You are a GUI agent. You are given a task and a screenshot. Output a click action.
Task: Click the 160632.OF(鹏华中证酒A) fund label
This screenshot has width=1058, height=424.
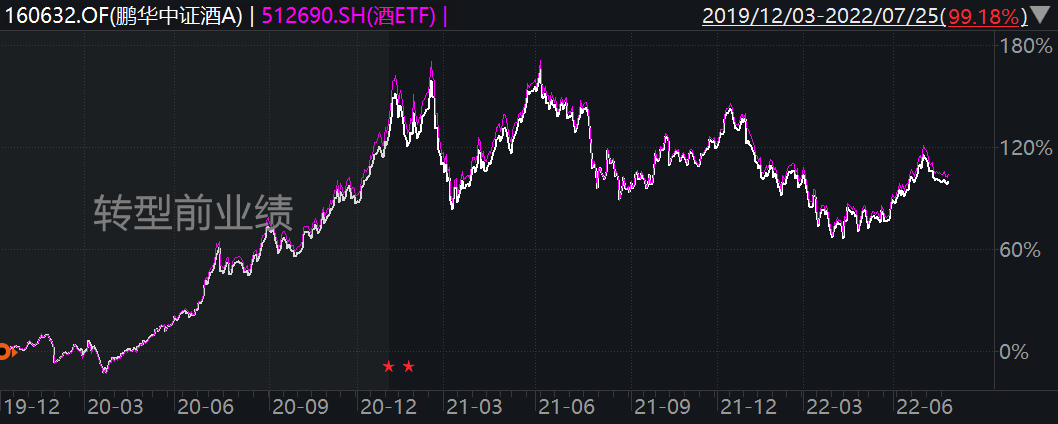[x=124, y=16]
